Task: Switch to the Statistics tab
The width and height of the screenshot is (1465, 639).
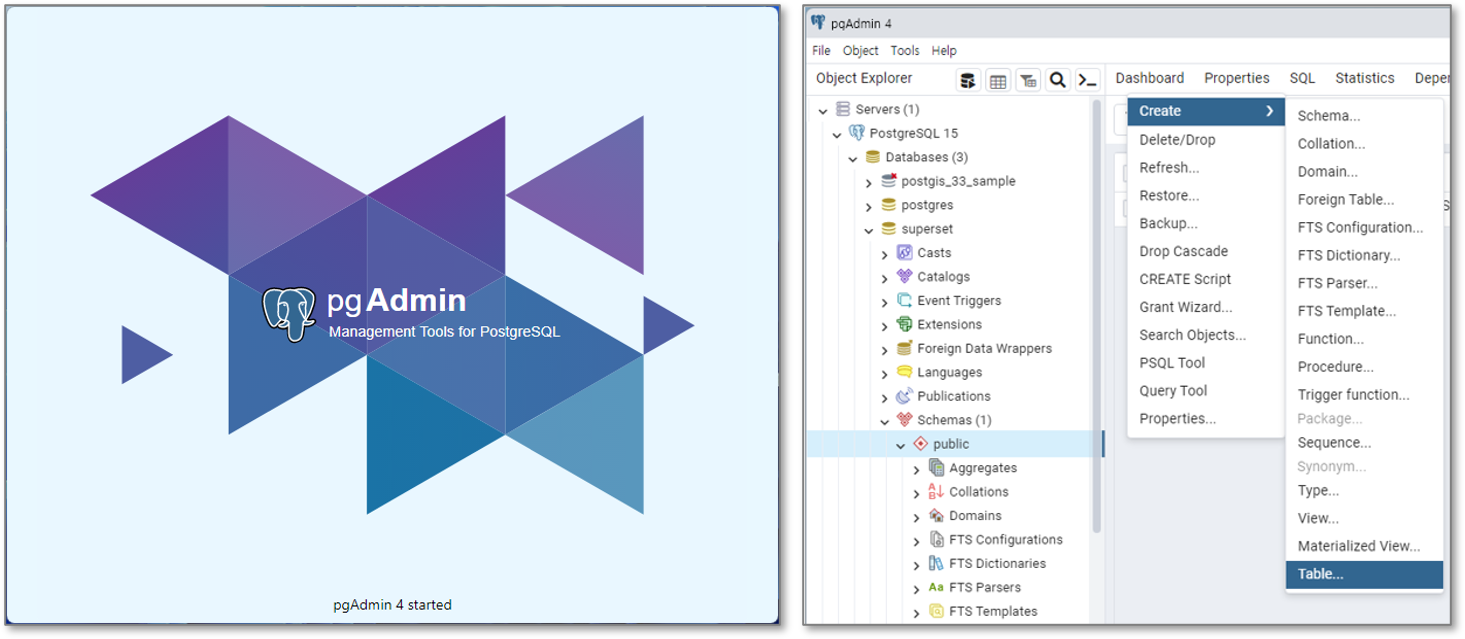Action: pyautogui.click(x=1365, y=78)
